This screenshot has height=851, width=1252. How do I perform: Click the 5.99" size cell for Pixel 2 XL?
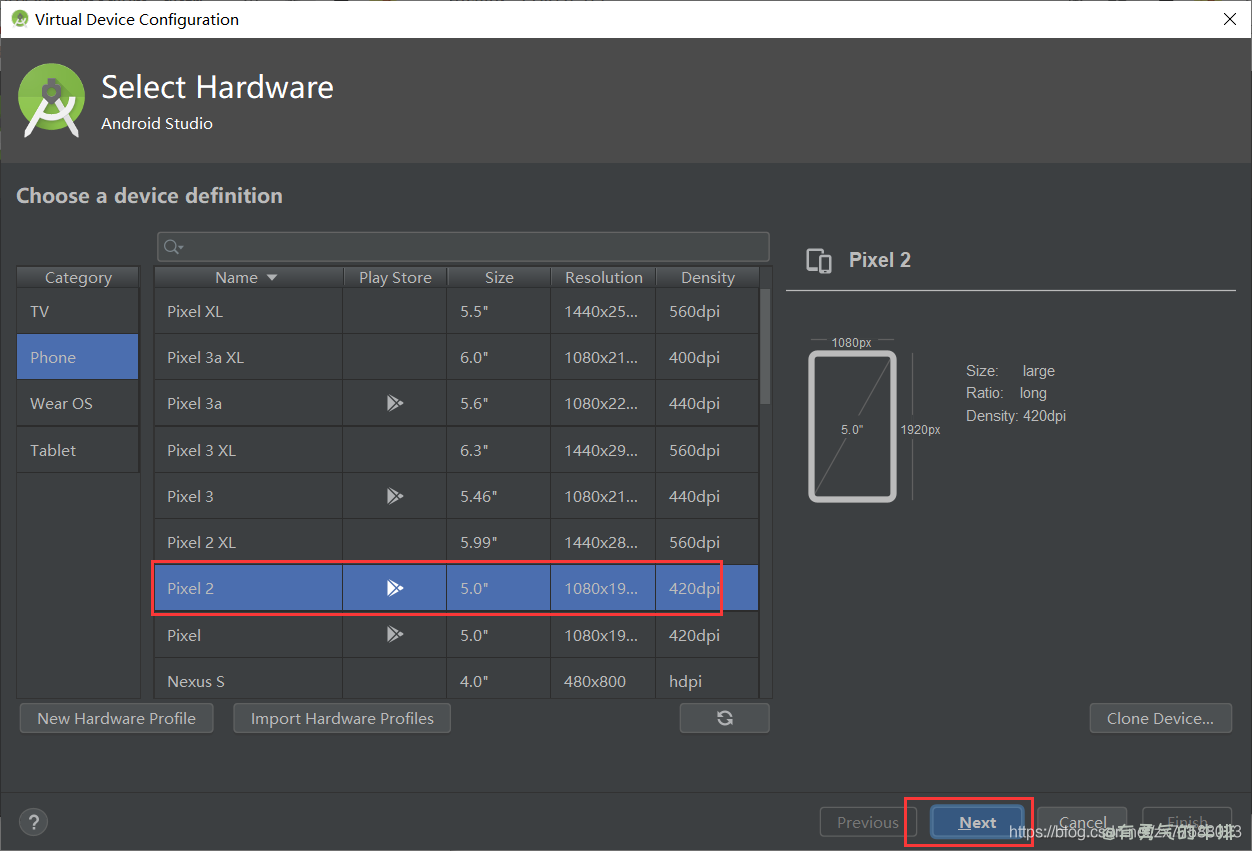(498, 542)
